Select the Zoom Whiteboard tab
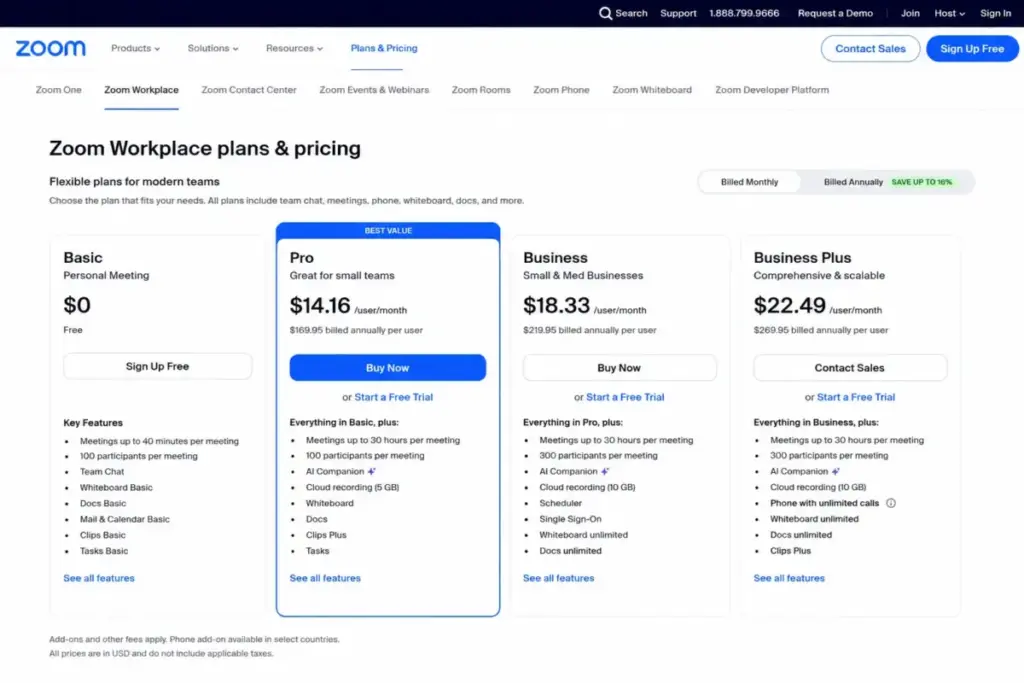 (652, 90)
